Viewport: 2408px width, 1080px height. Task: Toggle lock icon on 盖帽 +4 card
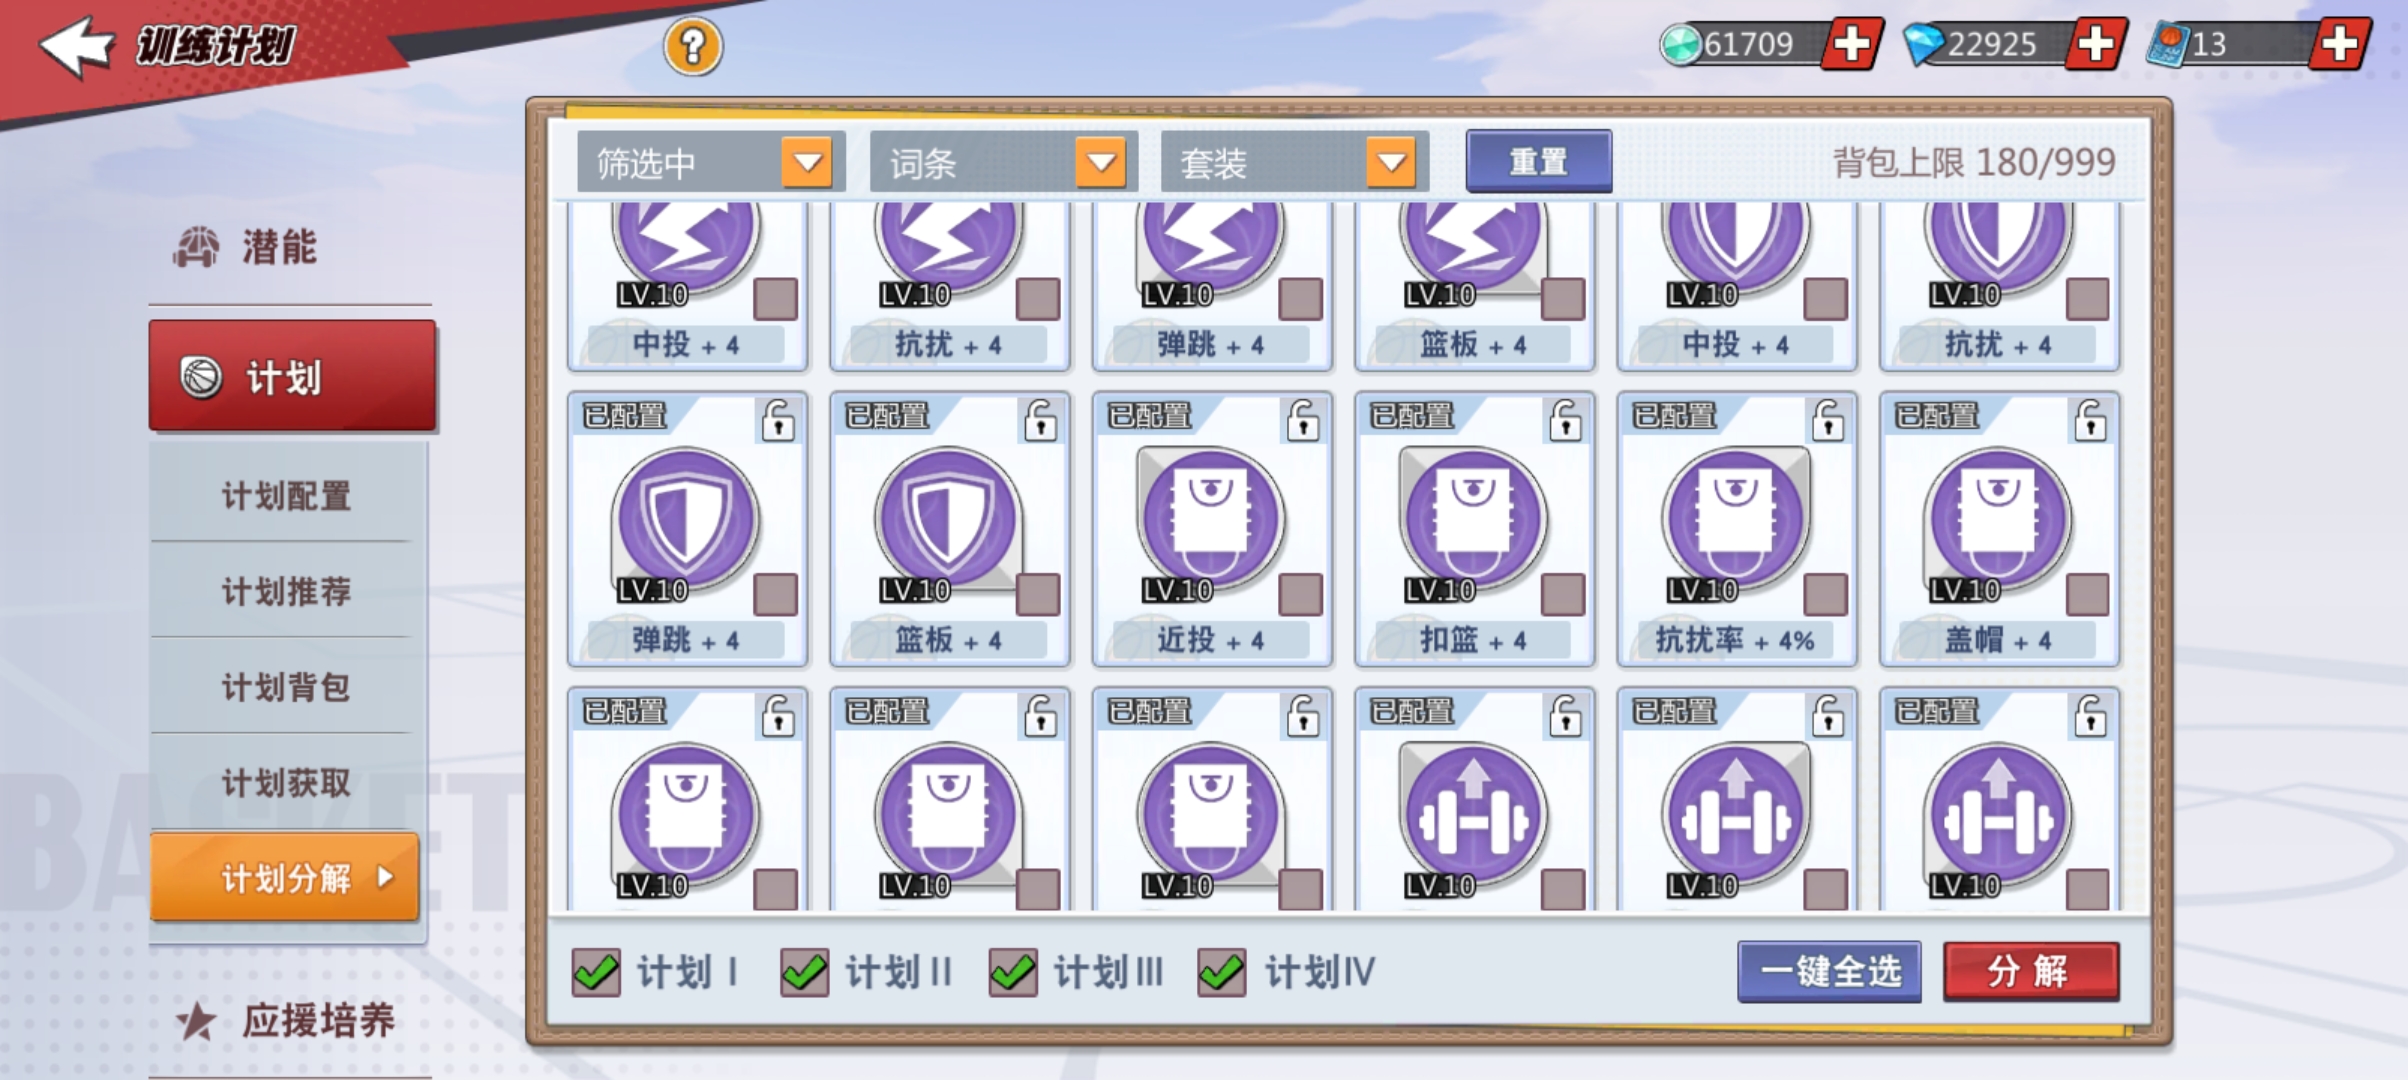tap(2090, 420)
